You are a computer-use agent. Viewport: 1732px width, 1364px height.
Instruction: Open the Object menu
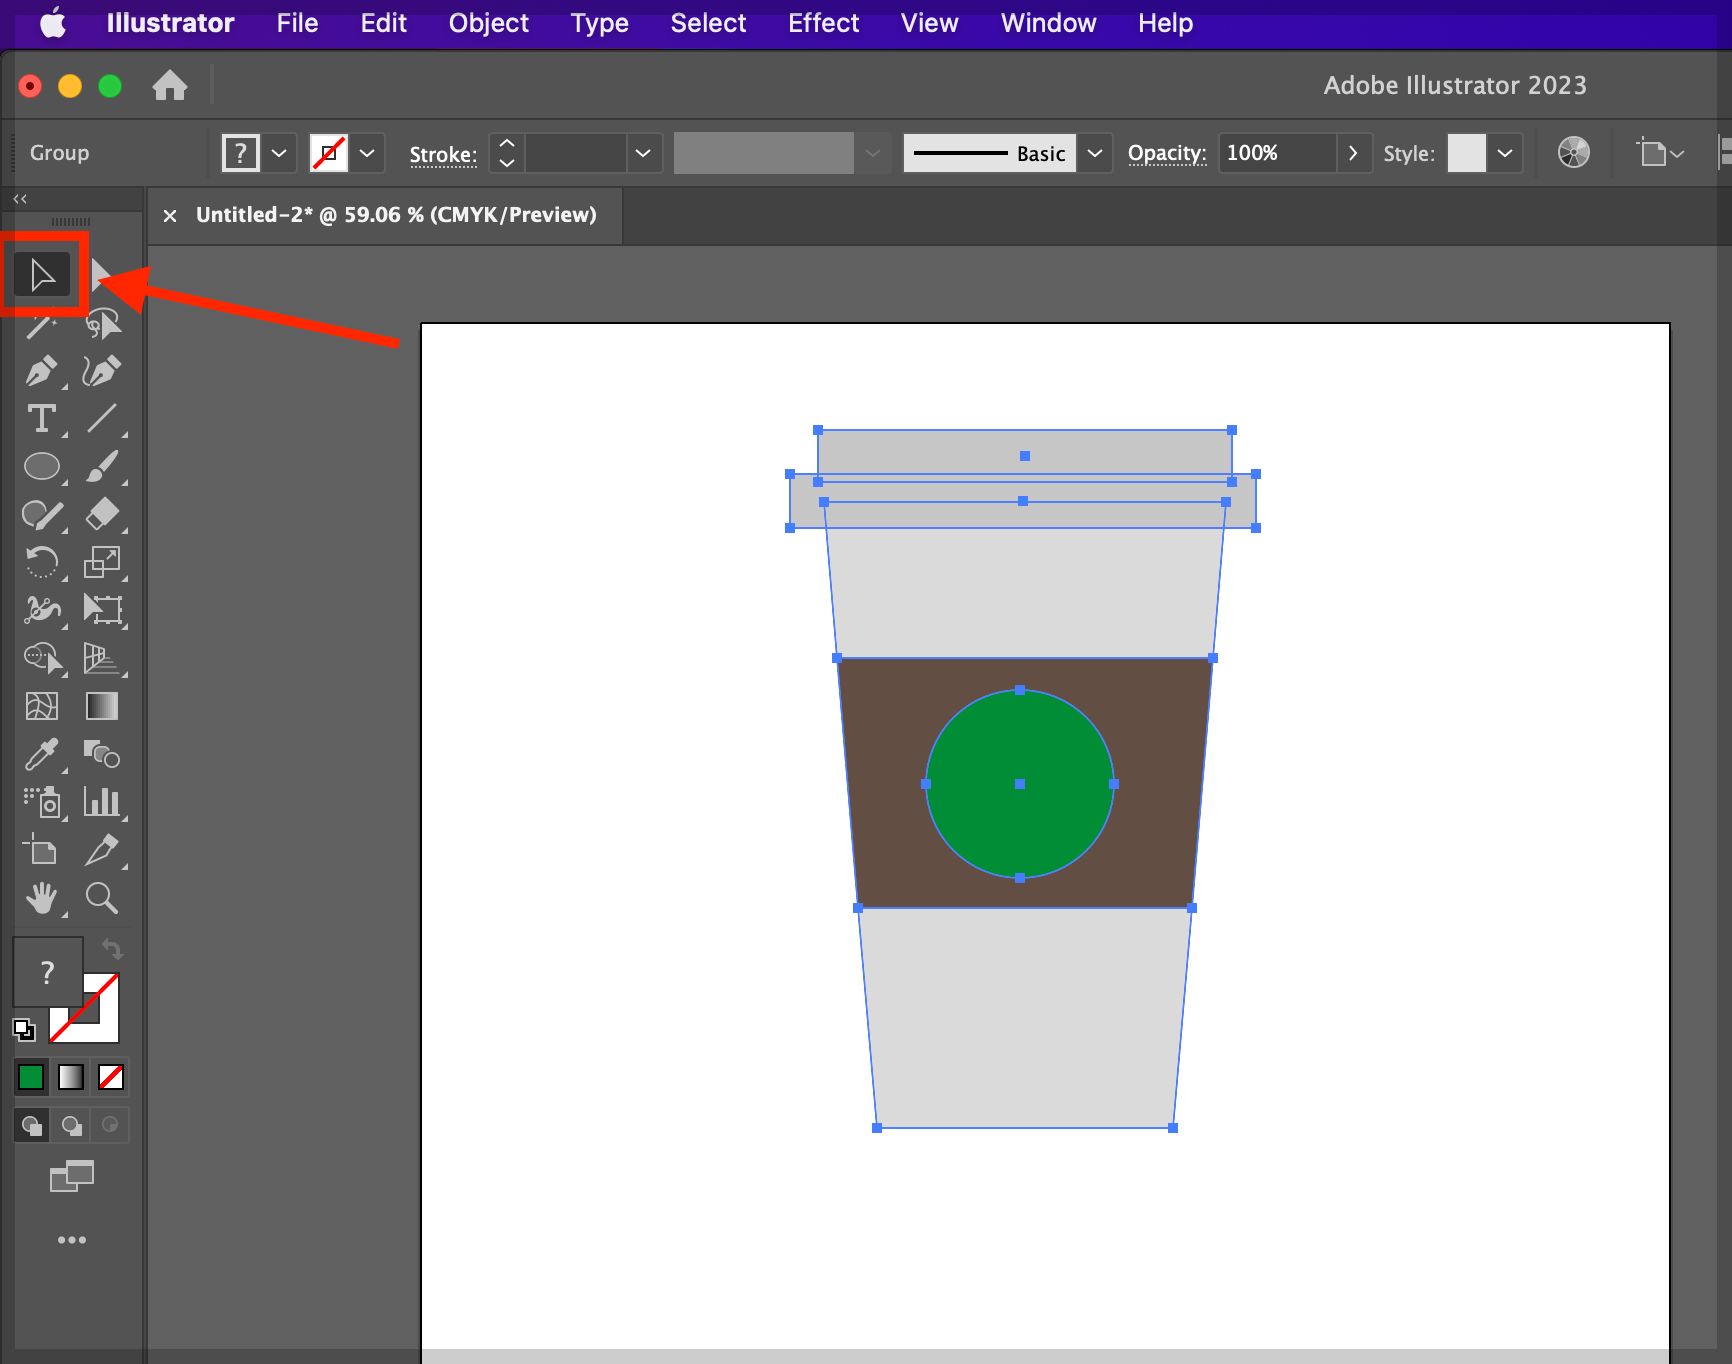point(488,23)
